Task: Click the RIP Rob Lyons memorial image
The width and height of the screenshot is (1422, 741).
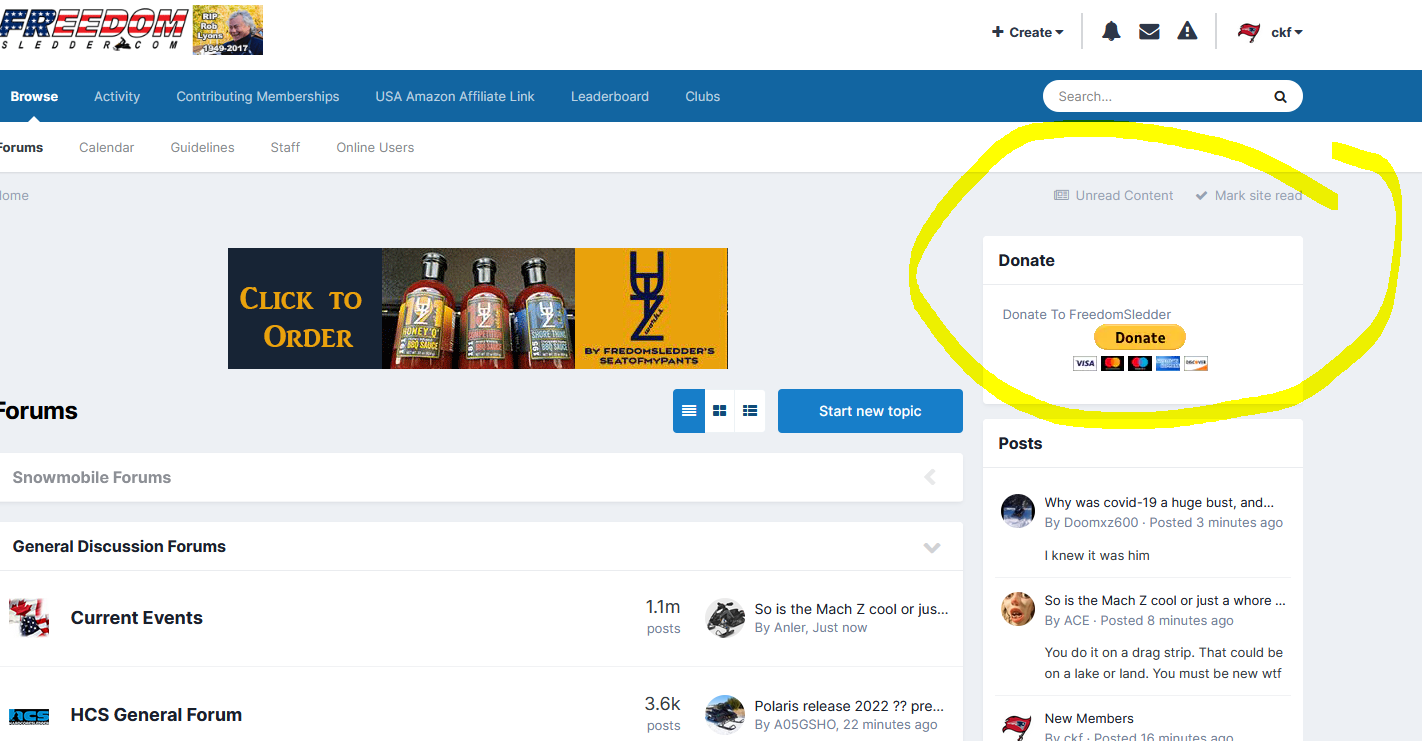Action: tap(228, 30)
